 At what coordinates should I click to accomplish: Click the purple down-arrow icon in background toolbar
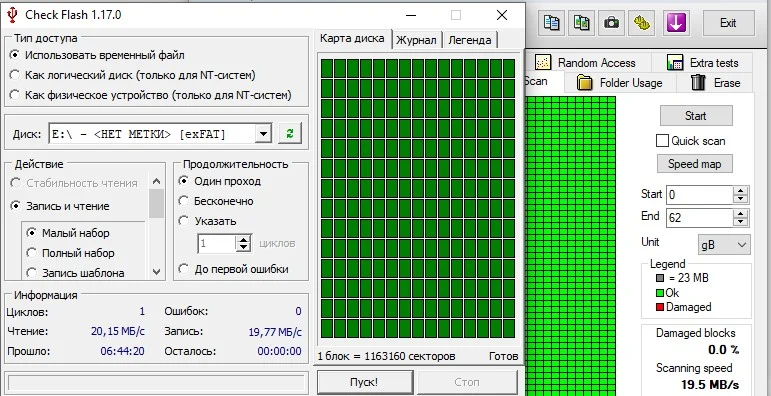click(676, 23)
